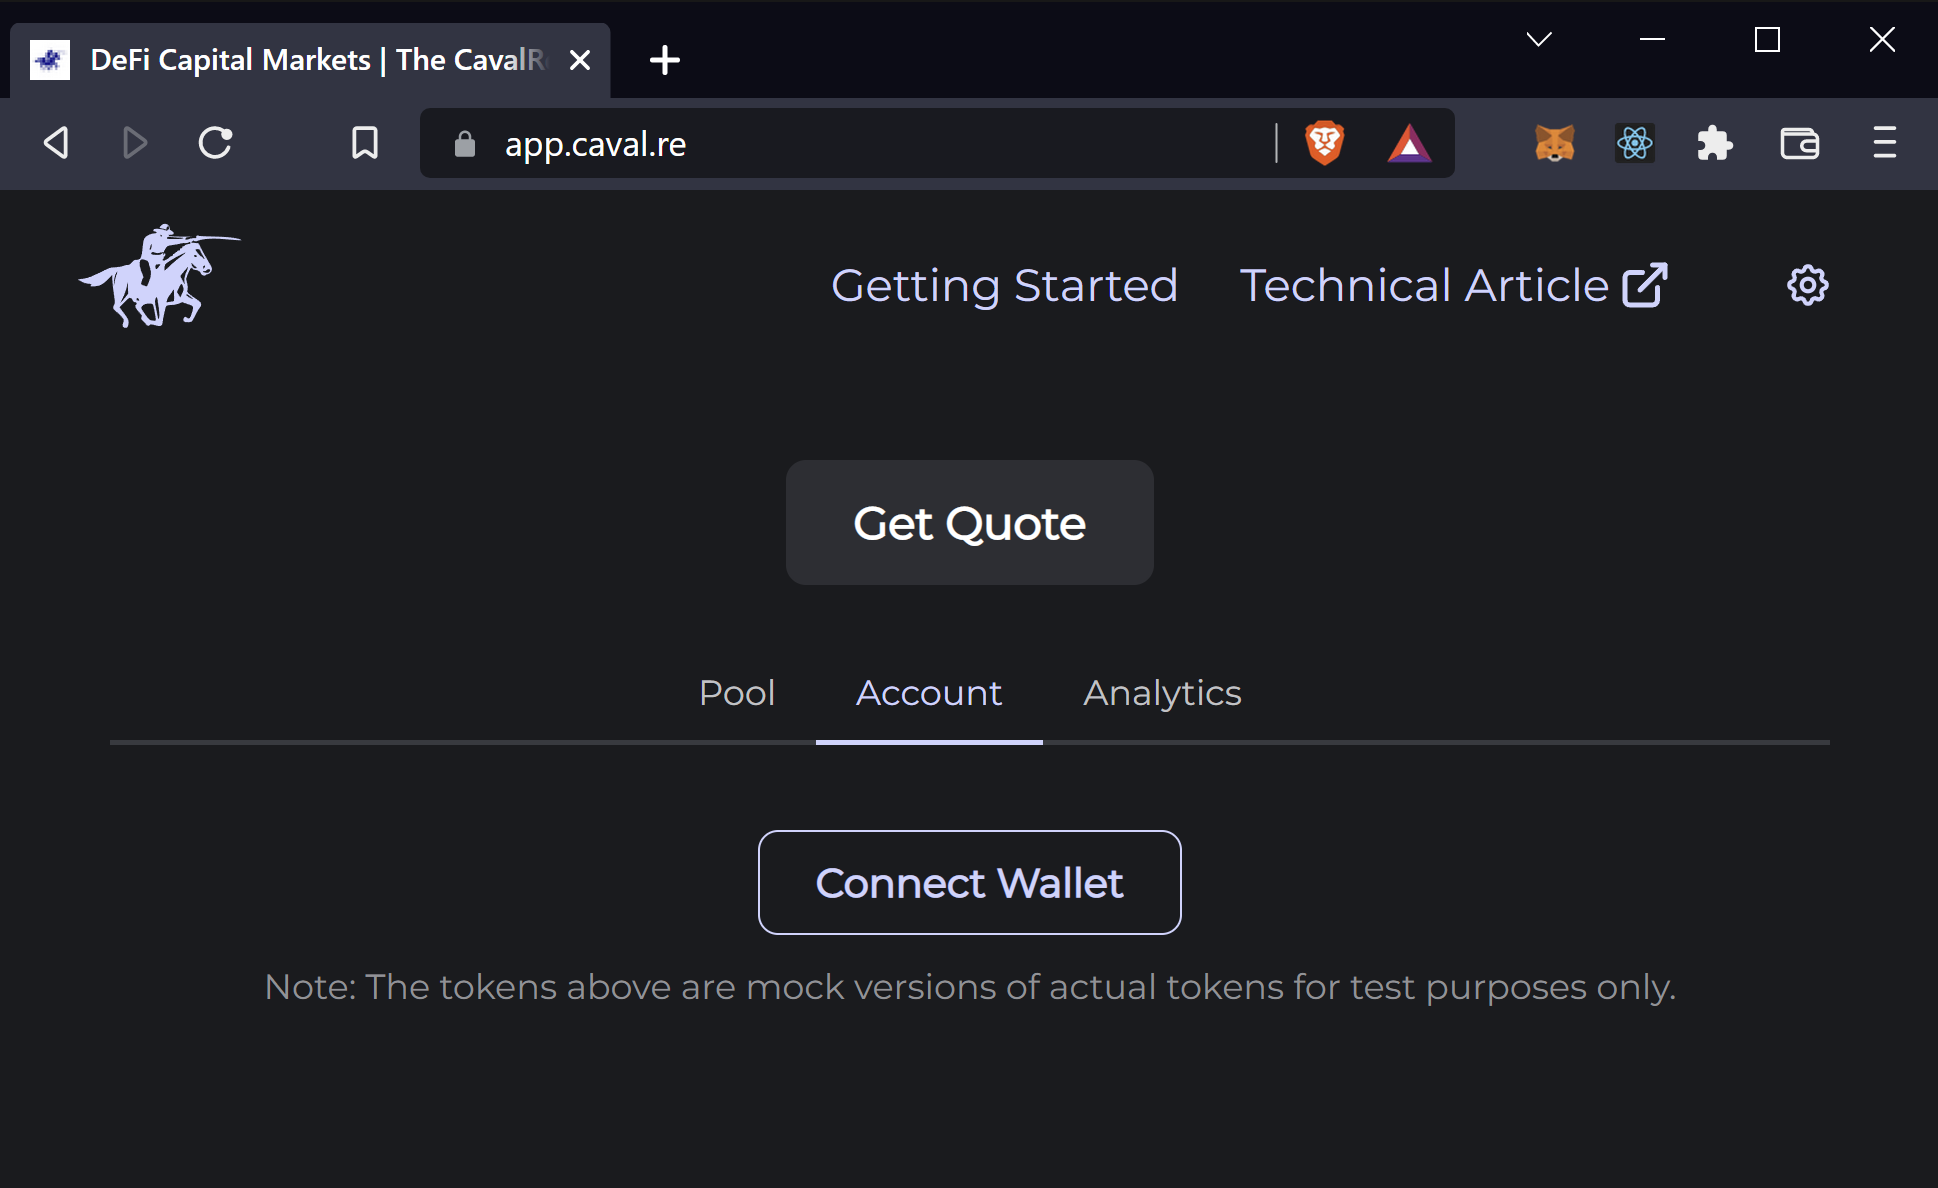Switch to the Analytics tab
This screenshot has height=1188, width=1938.
(x=1162, y=693)
